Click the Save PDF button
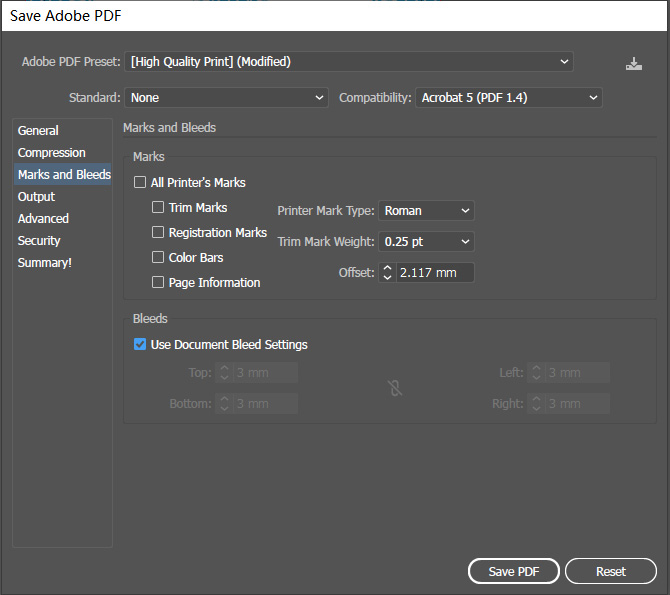 click(x=514, y=571)
